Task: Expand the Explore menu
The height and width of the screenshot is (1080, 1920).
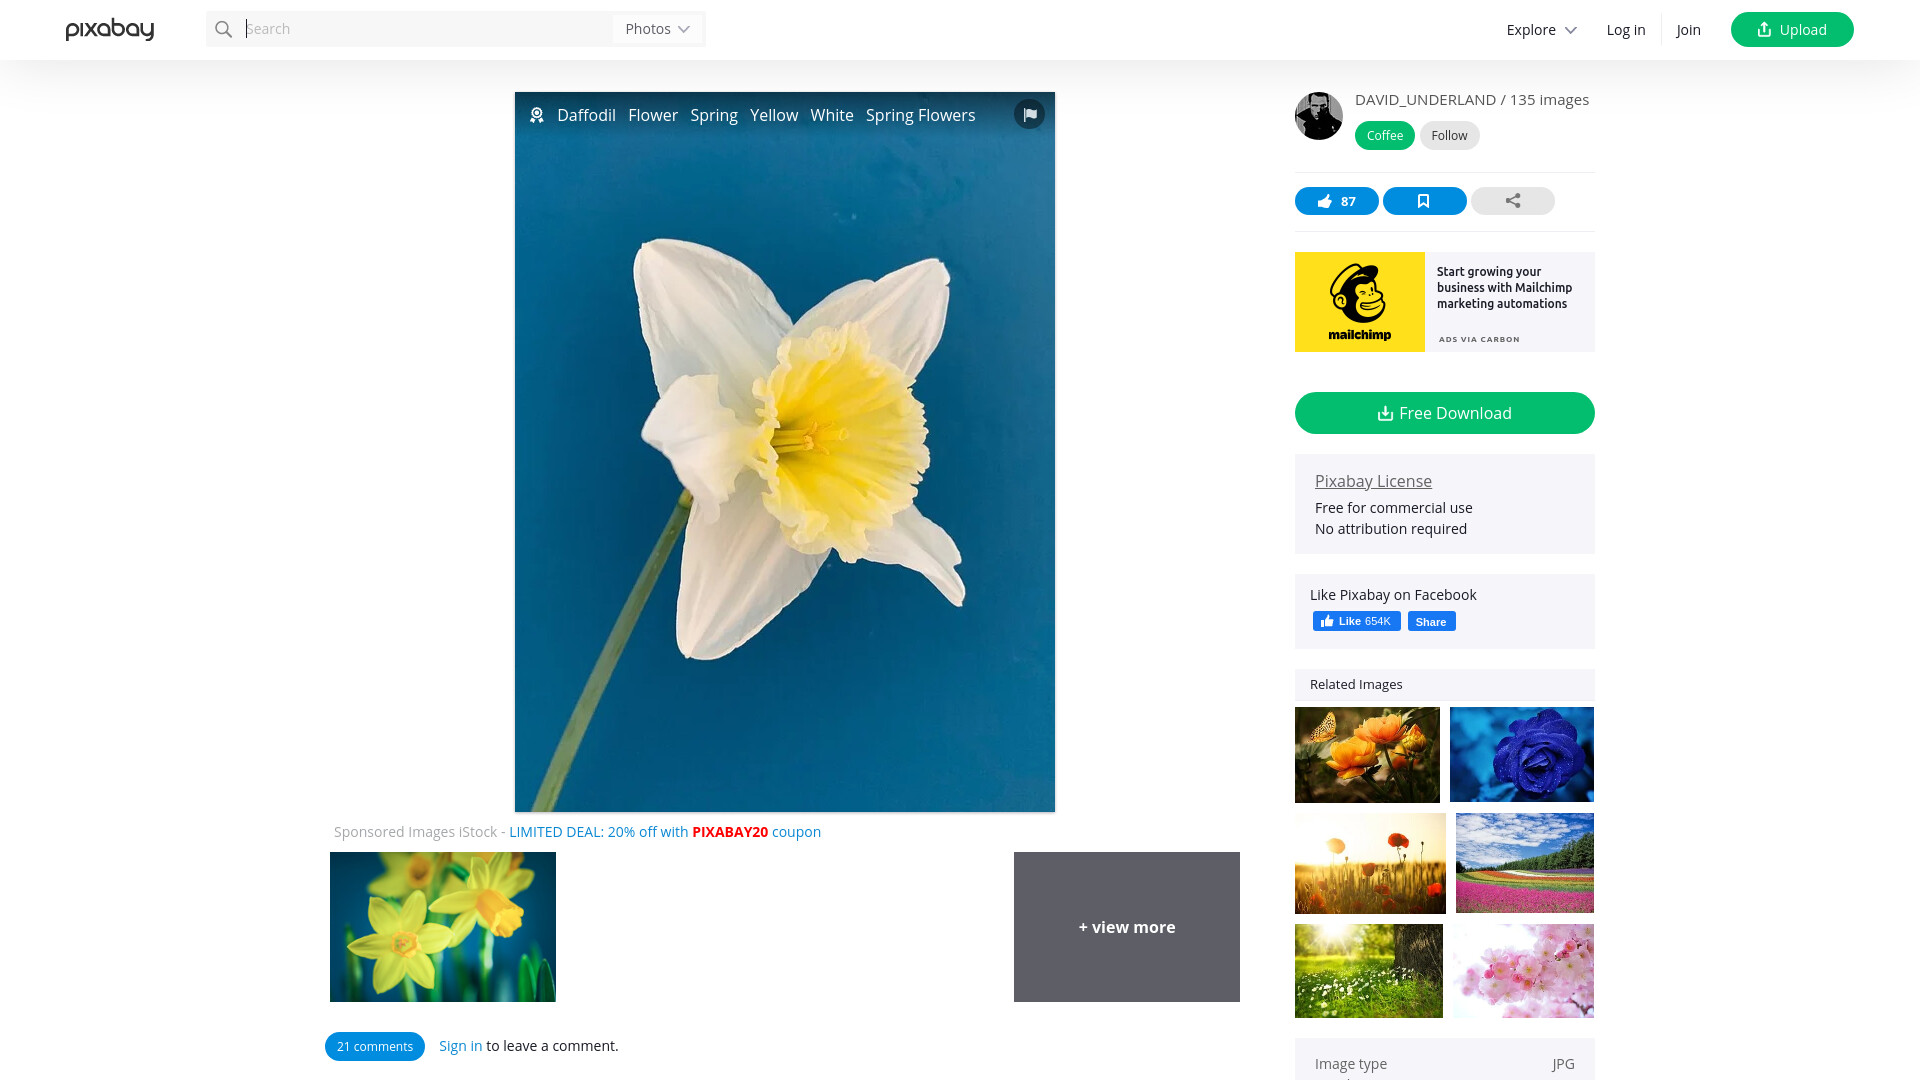Action: pos(1541,30)
